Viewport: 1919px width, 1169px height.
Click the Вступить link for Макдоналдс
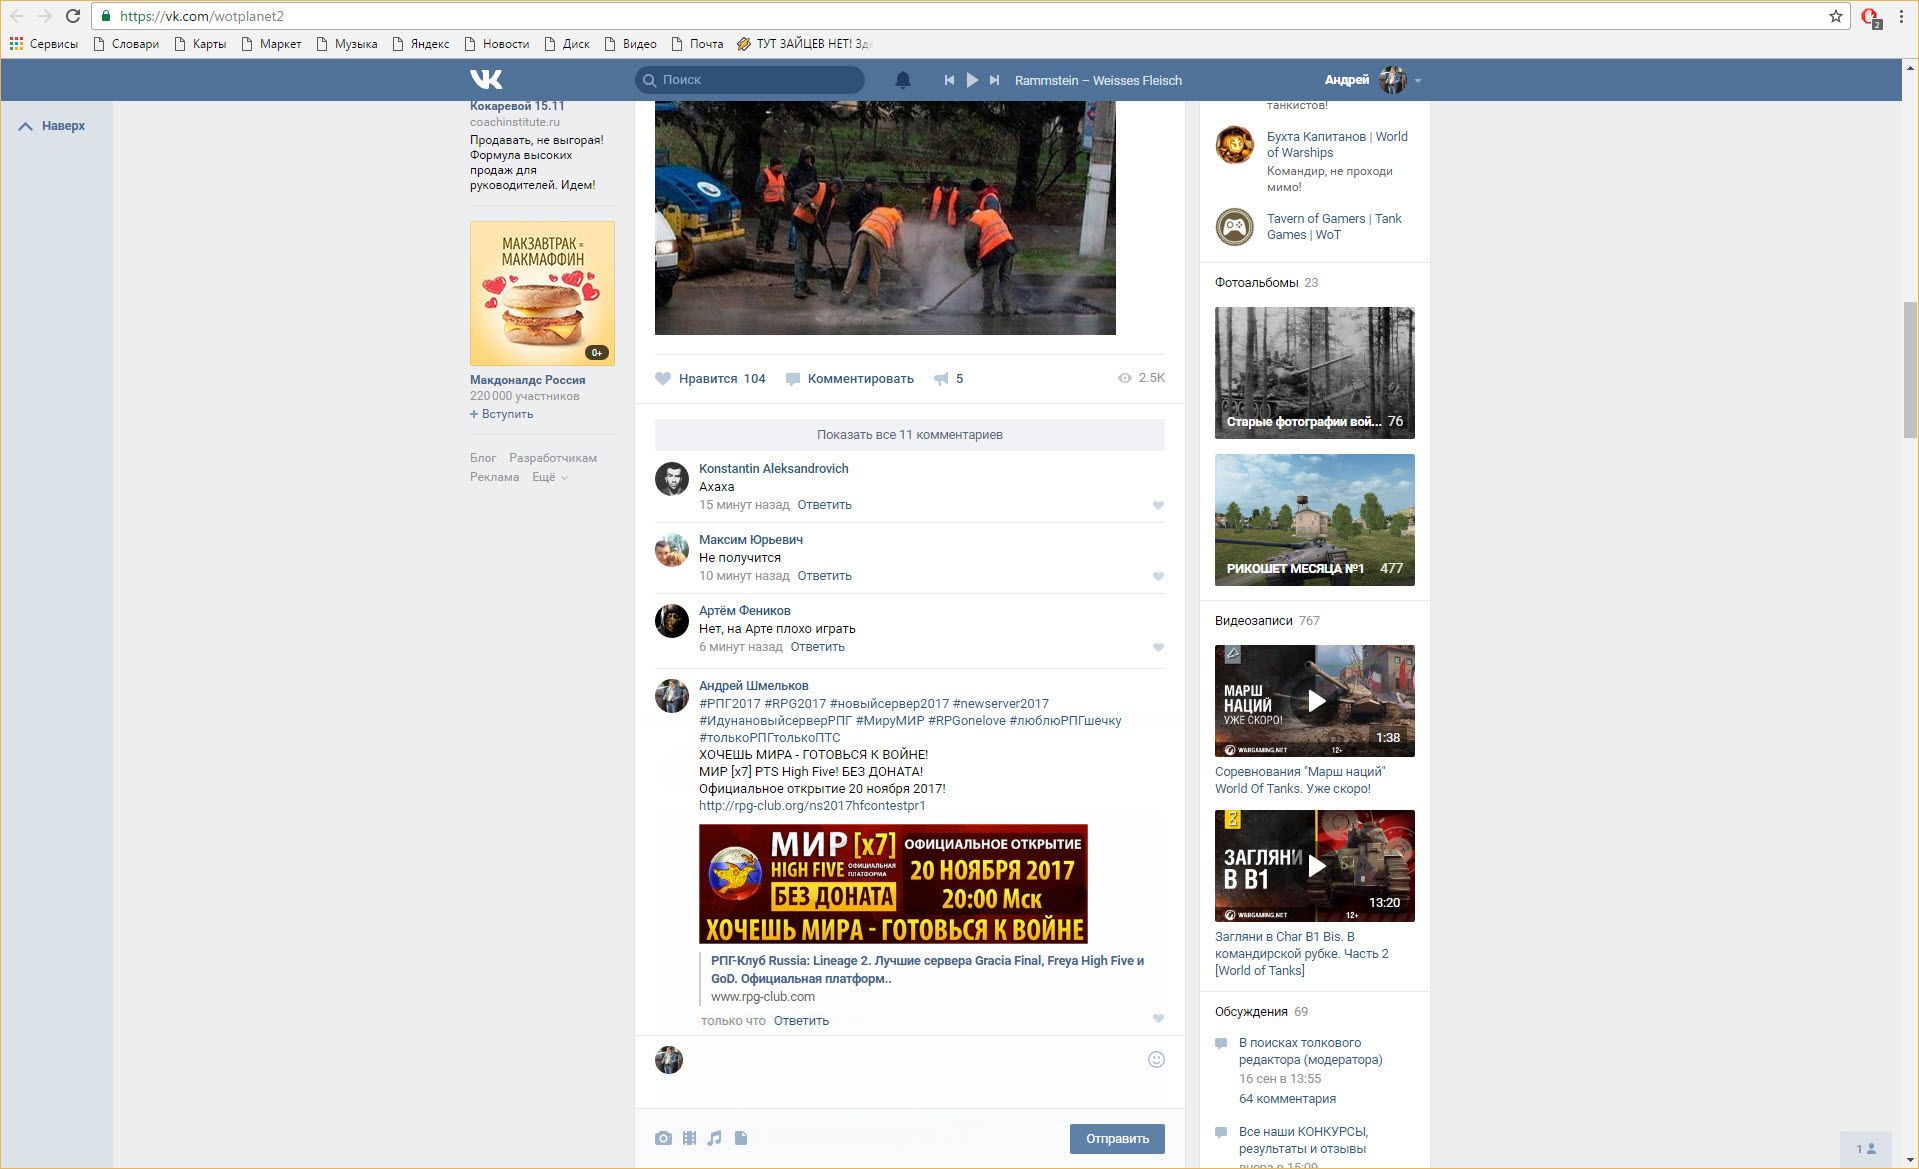coord(502,414)
